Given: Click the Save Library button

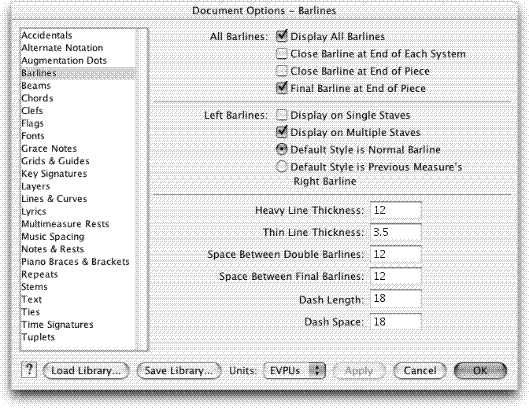Looking at the screenshot, I should coord(179,371).
